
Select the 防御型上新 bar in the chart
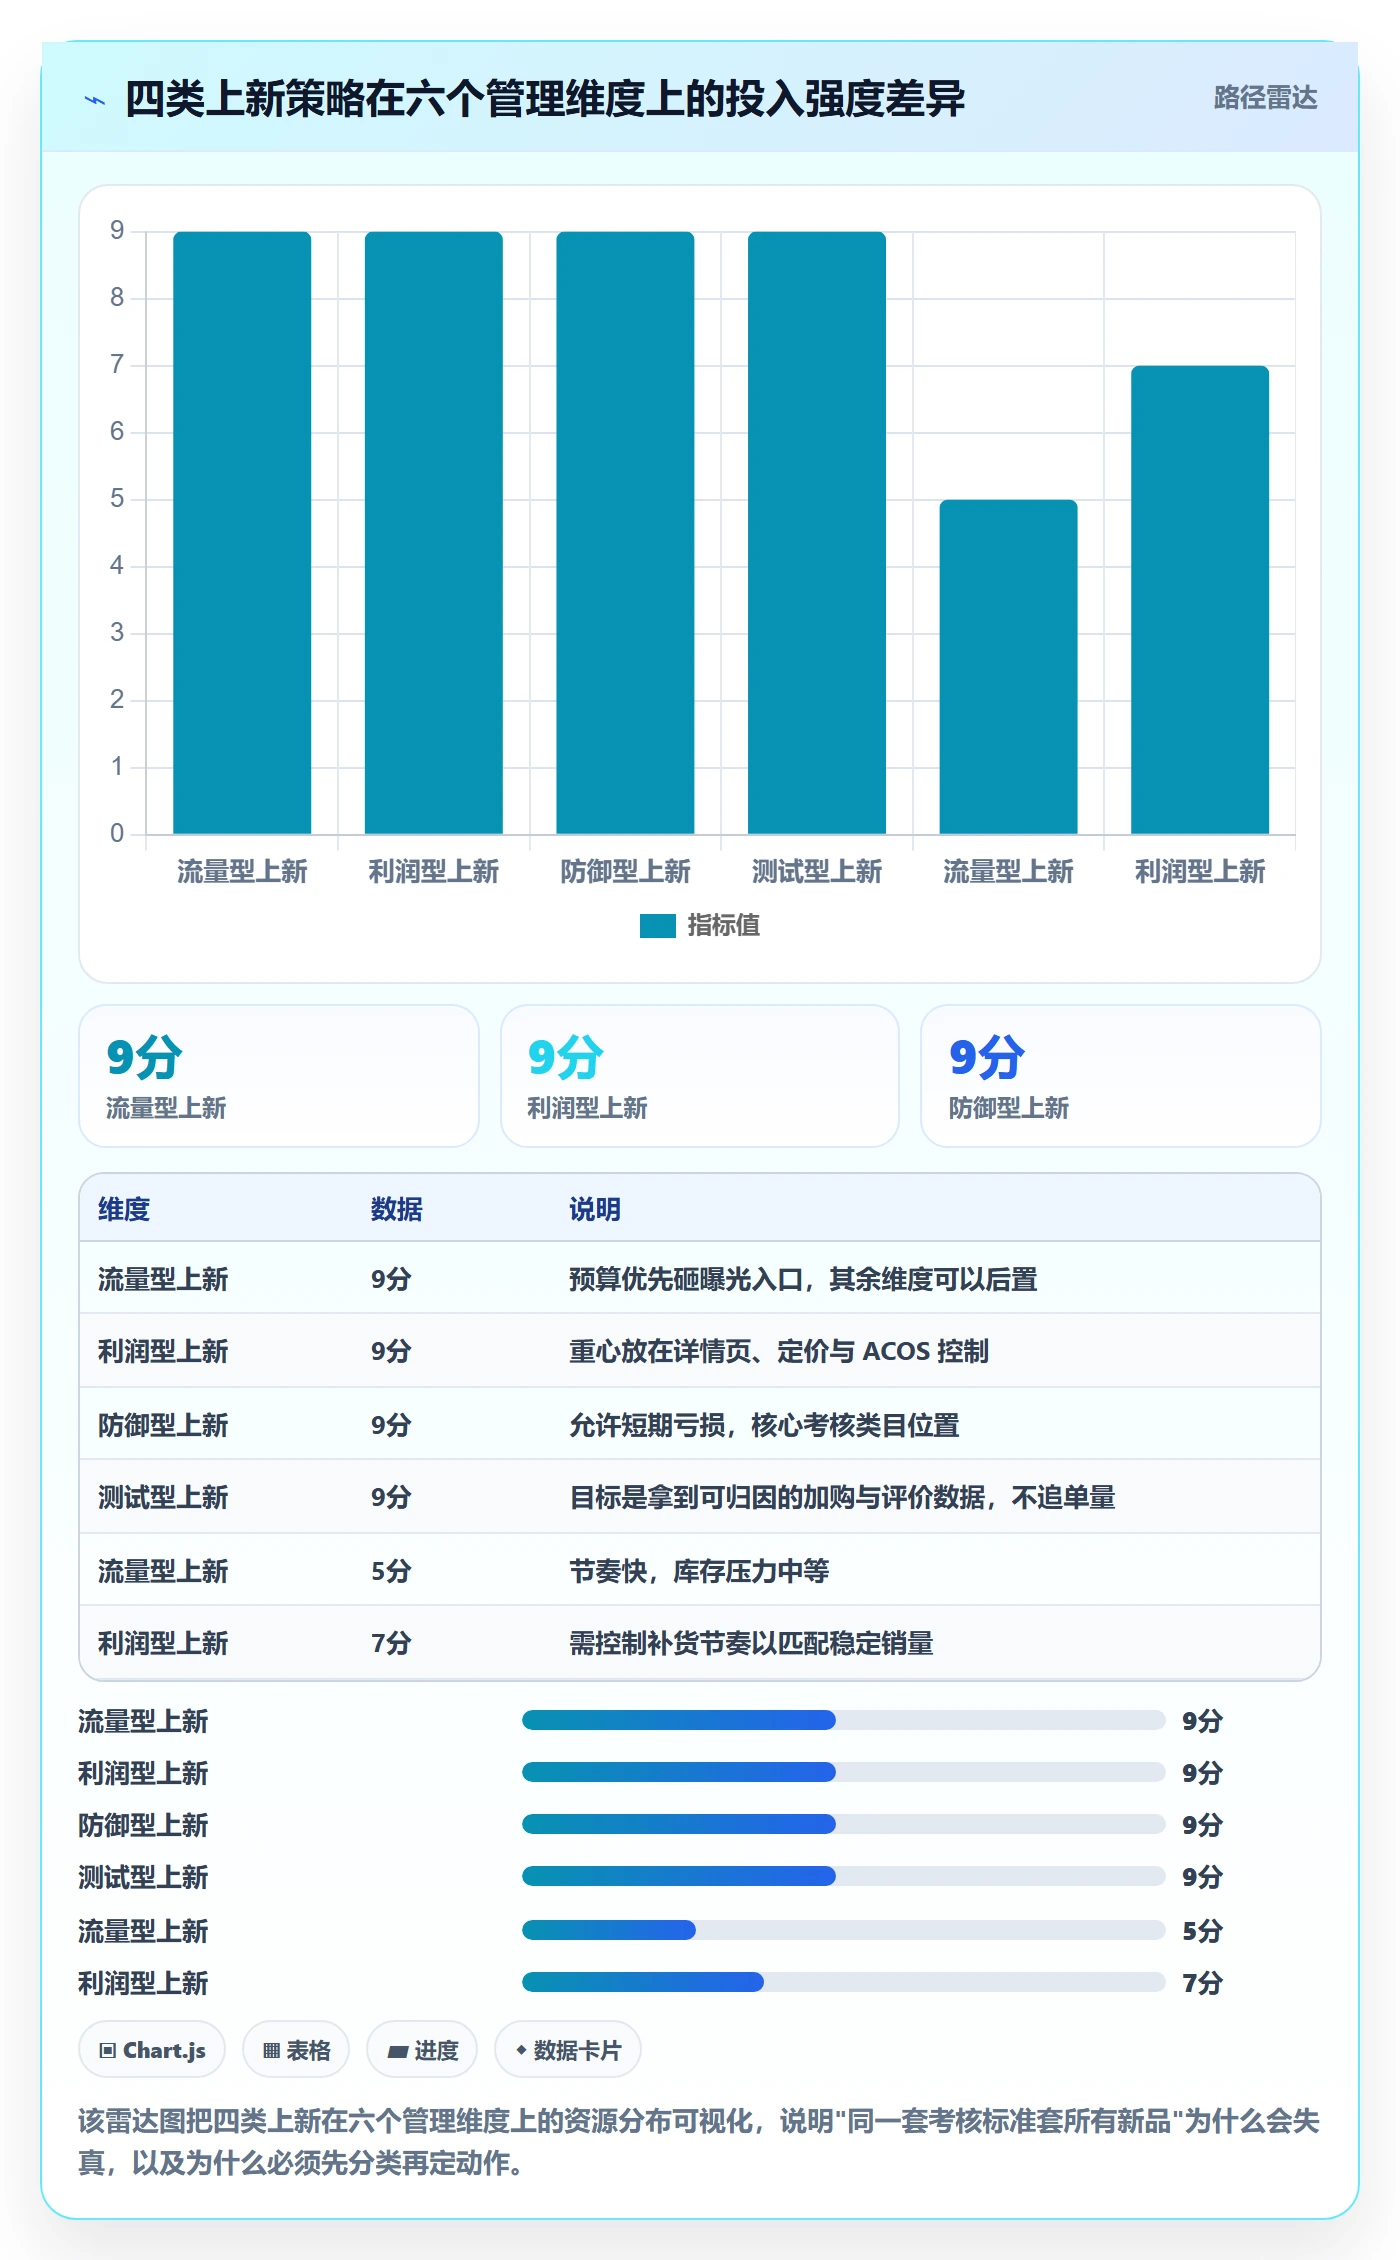[625, 533]
